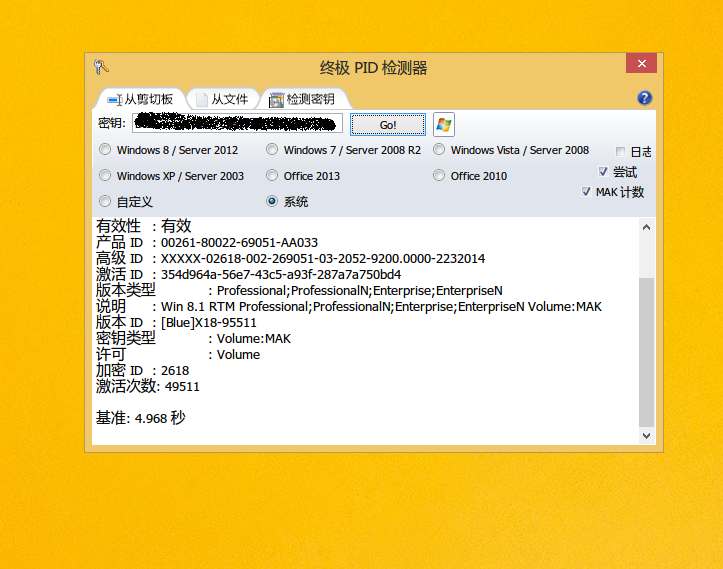Click the activation count 49511

pyautogui.click(x=182, y=387)
